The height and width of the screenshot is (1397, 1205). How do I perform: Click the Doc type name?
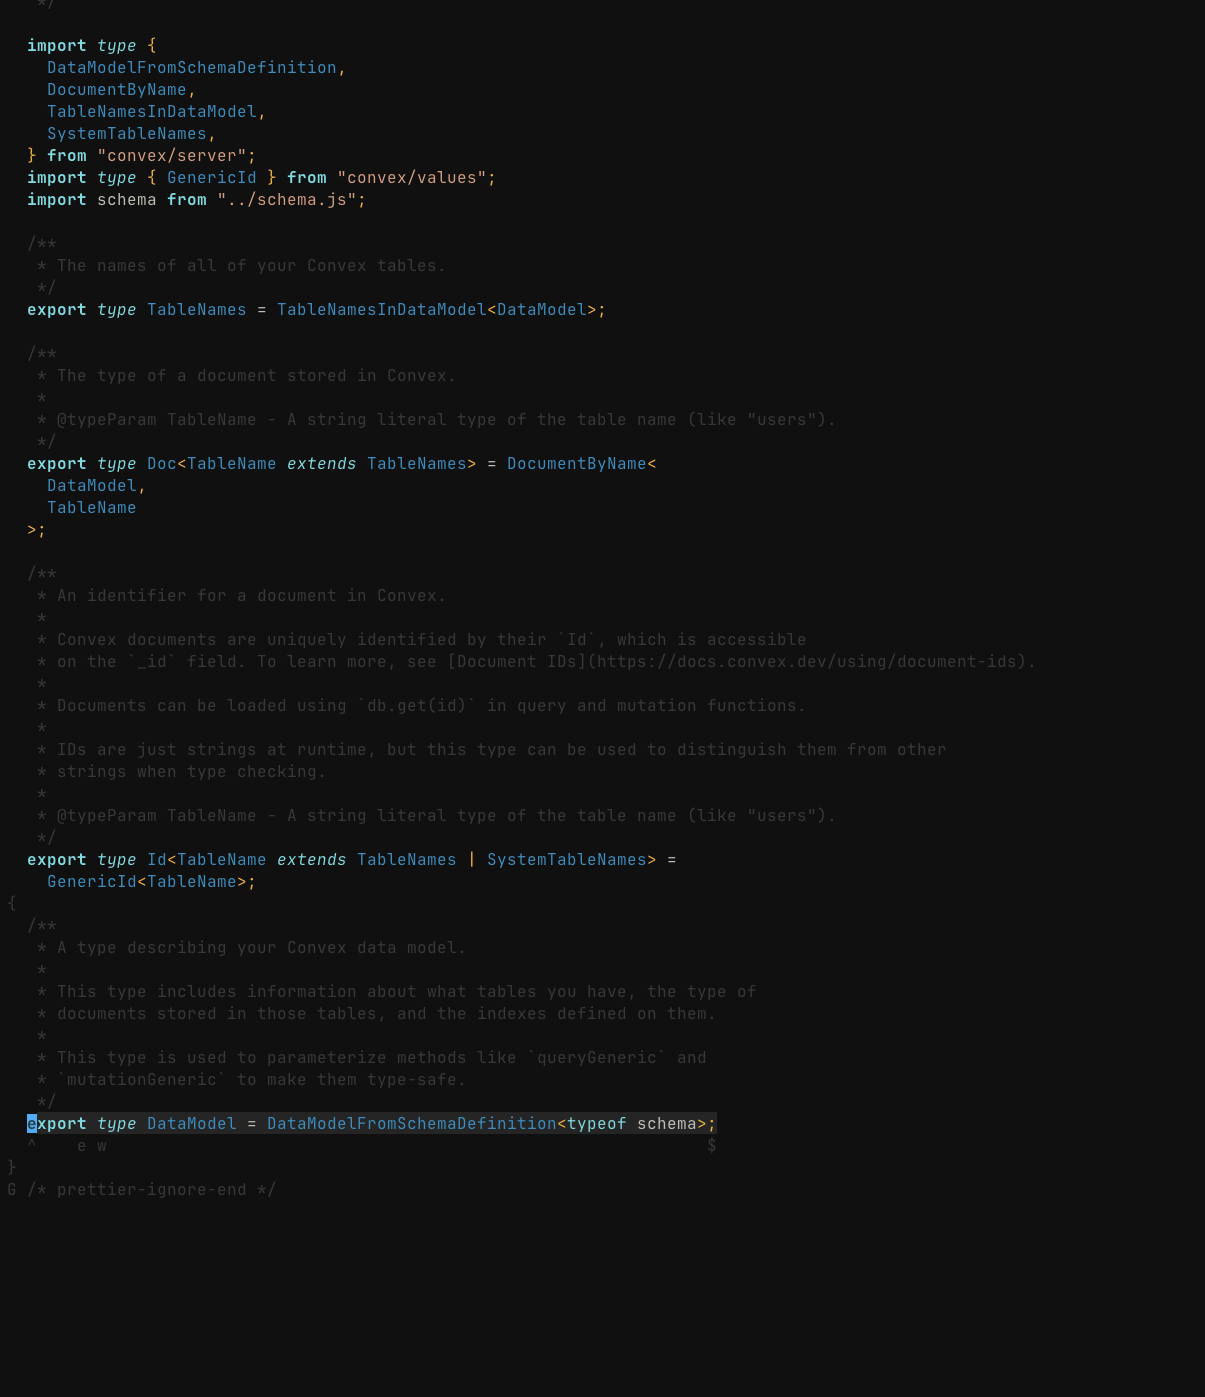point(162,464)
